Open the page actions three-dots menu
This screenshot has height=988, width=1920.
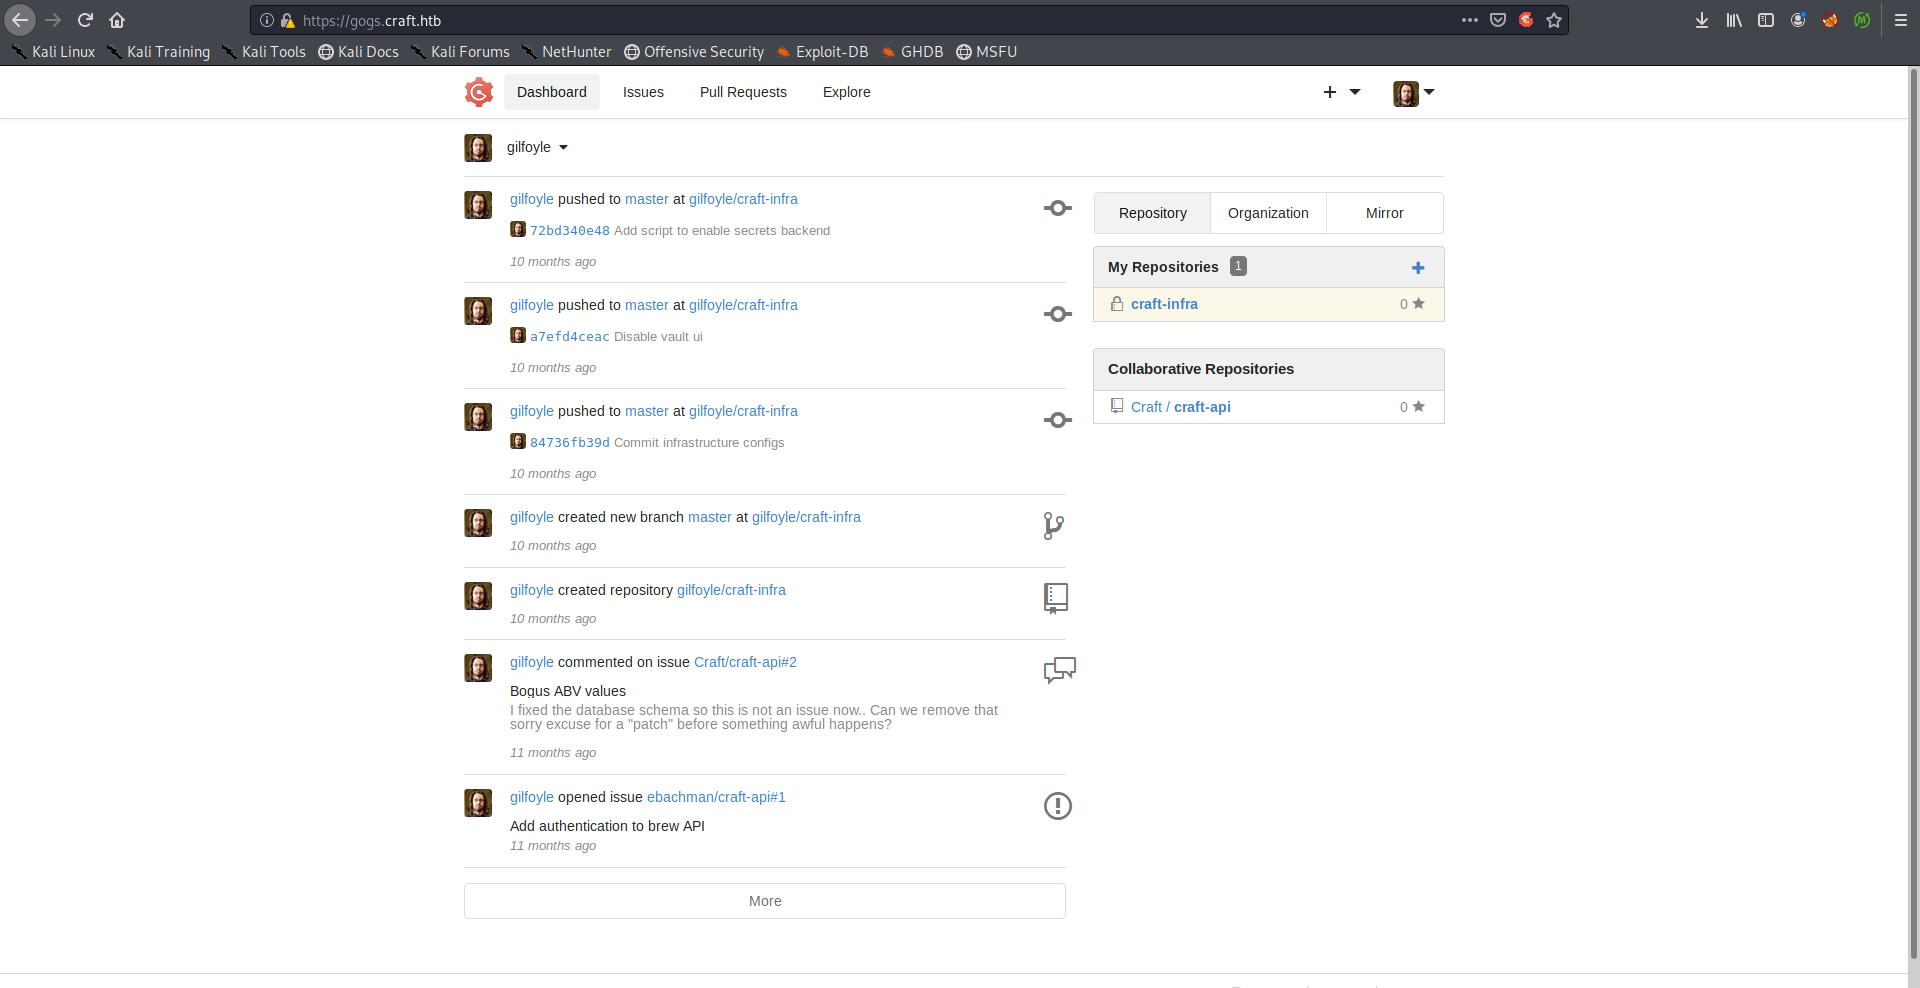point(1469,20)
